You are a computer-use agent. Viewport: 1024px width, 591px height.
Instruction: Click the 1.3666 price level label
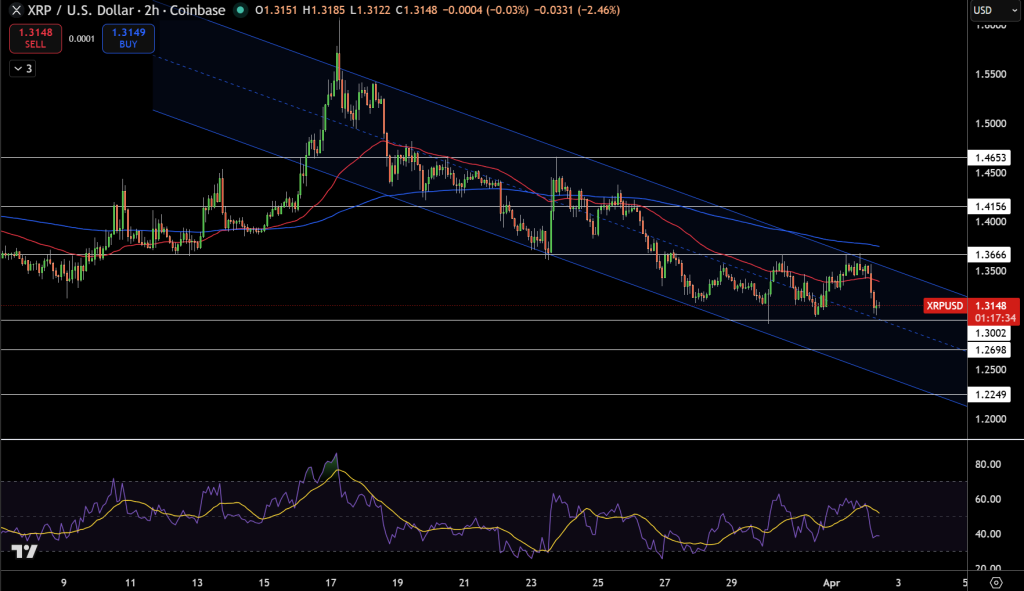pyautogui.click(x=991, y=253)
